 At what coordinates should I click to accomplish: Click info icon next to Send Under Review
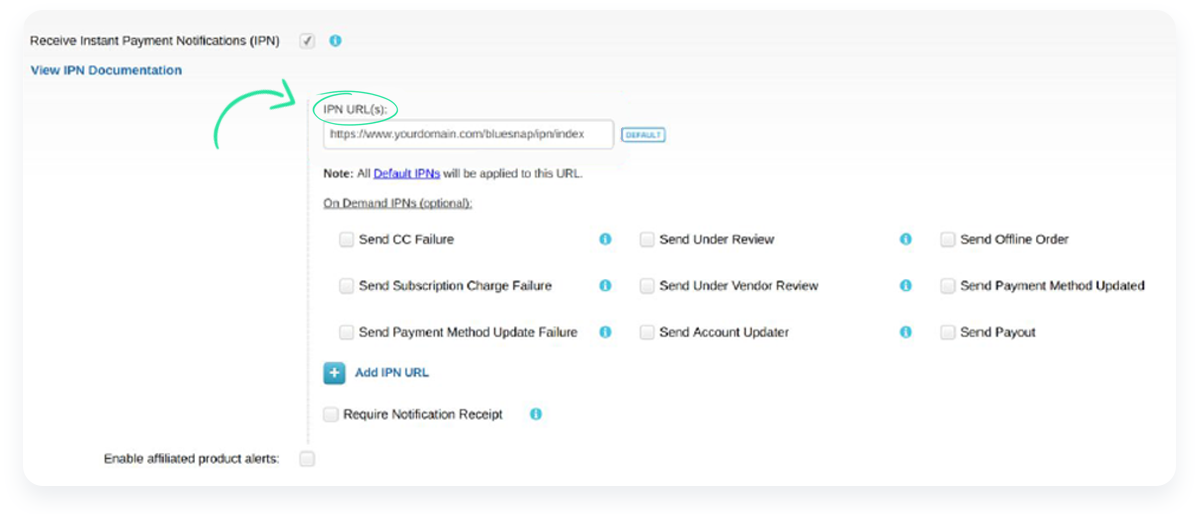[906, 240]
